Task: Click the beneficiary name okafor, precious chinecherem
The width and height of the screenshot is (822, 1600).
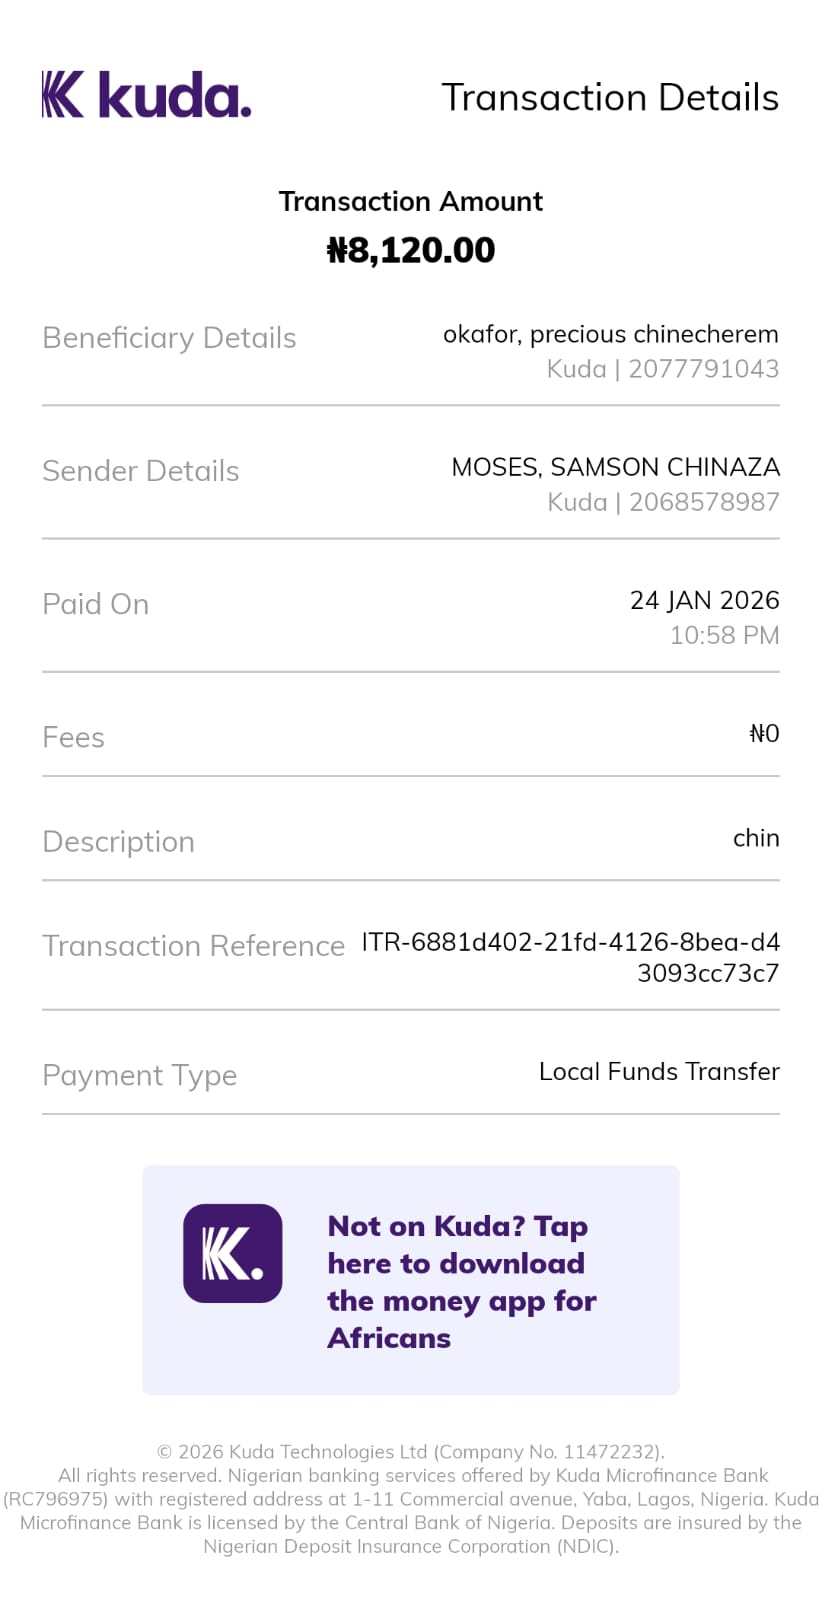Action: pos(610,334)
